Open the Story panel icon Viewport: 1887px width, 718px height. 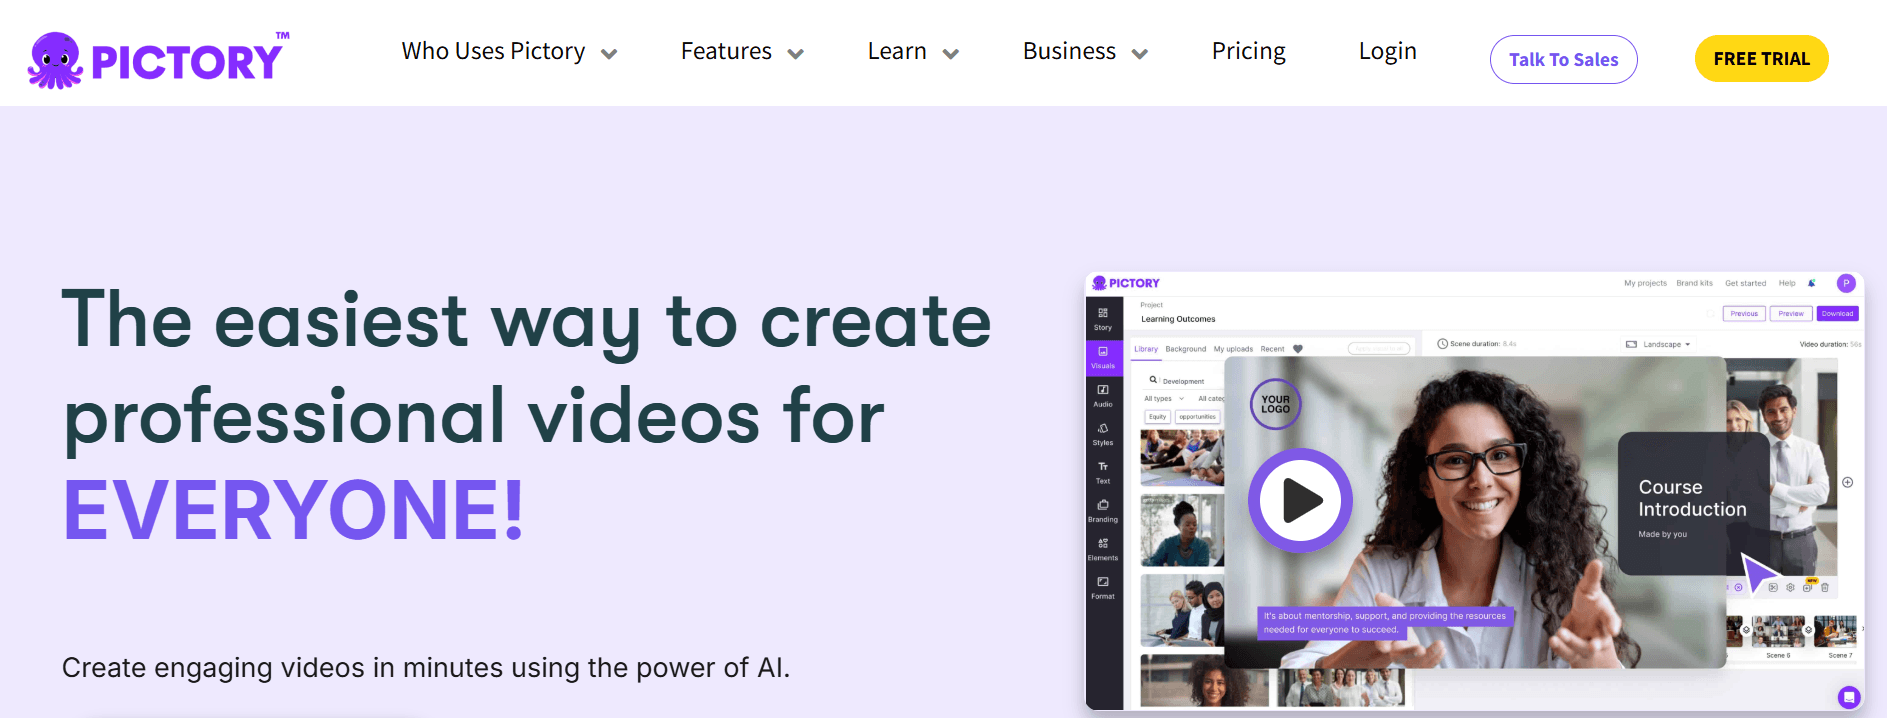point(1103,318)
